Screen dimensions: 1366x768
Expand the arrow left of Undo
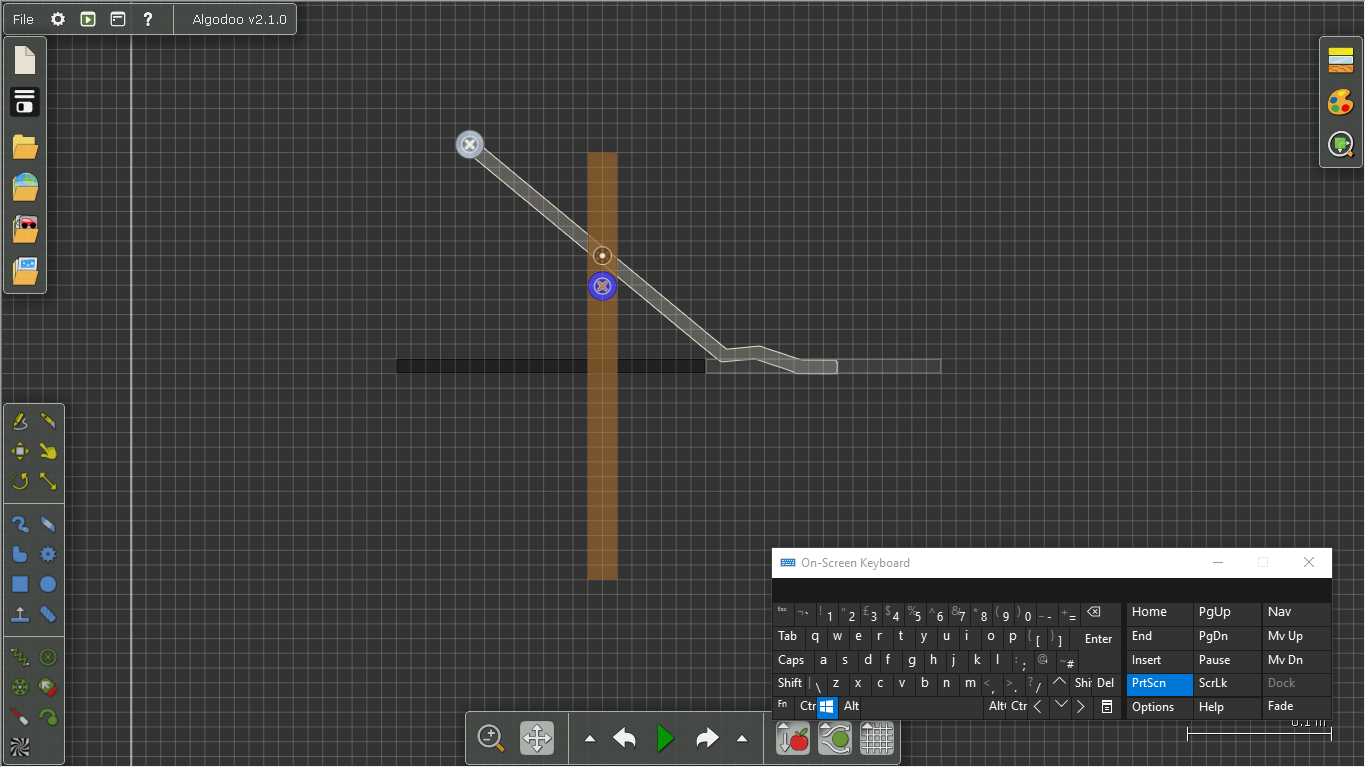tap(590, 739)
